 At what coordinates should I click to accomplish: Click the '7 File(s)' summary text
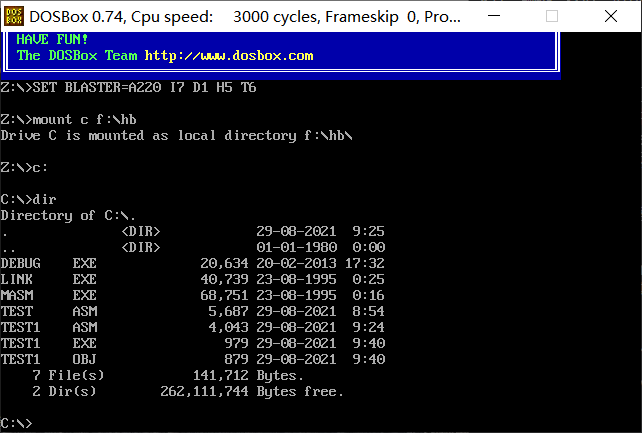[68, 375]
